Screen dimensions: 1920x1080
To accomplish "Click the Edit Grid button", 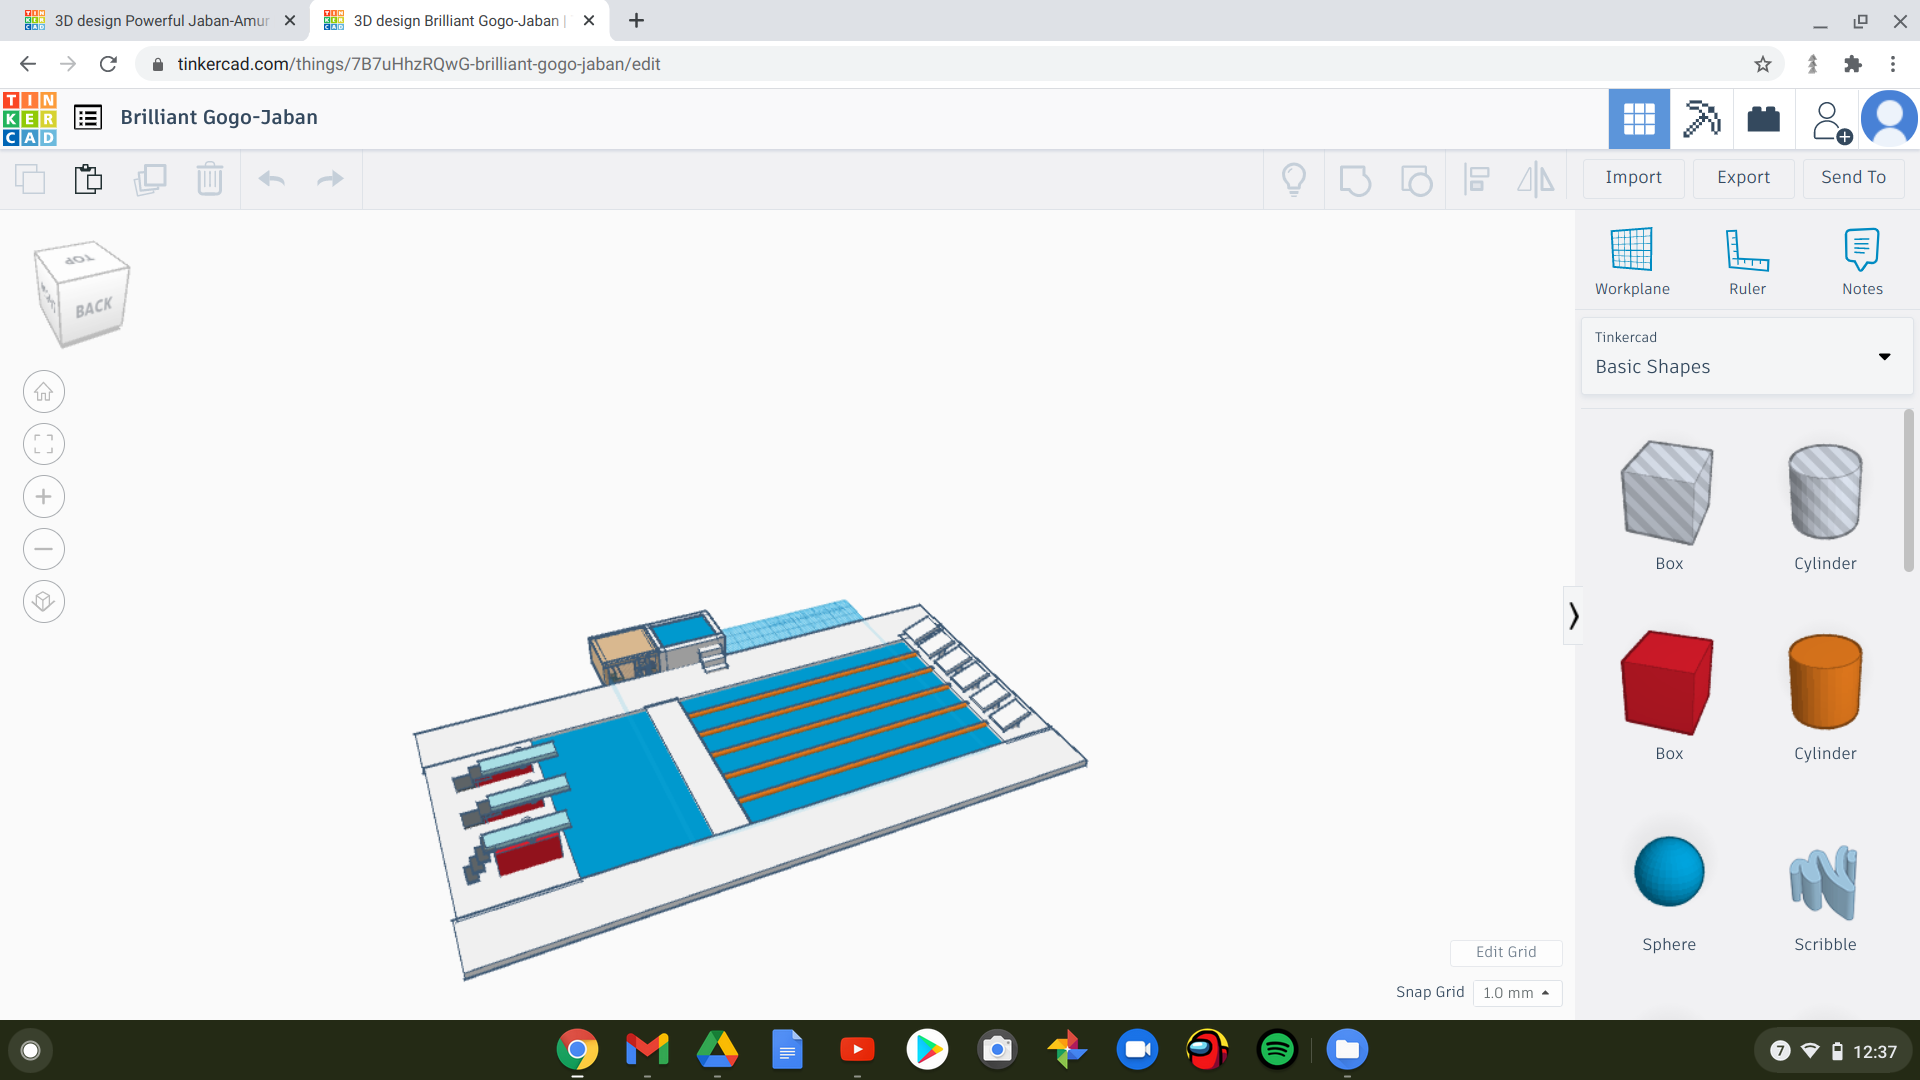I will (1506, 952).
